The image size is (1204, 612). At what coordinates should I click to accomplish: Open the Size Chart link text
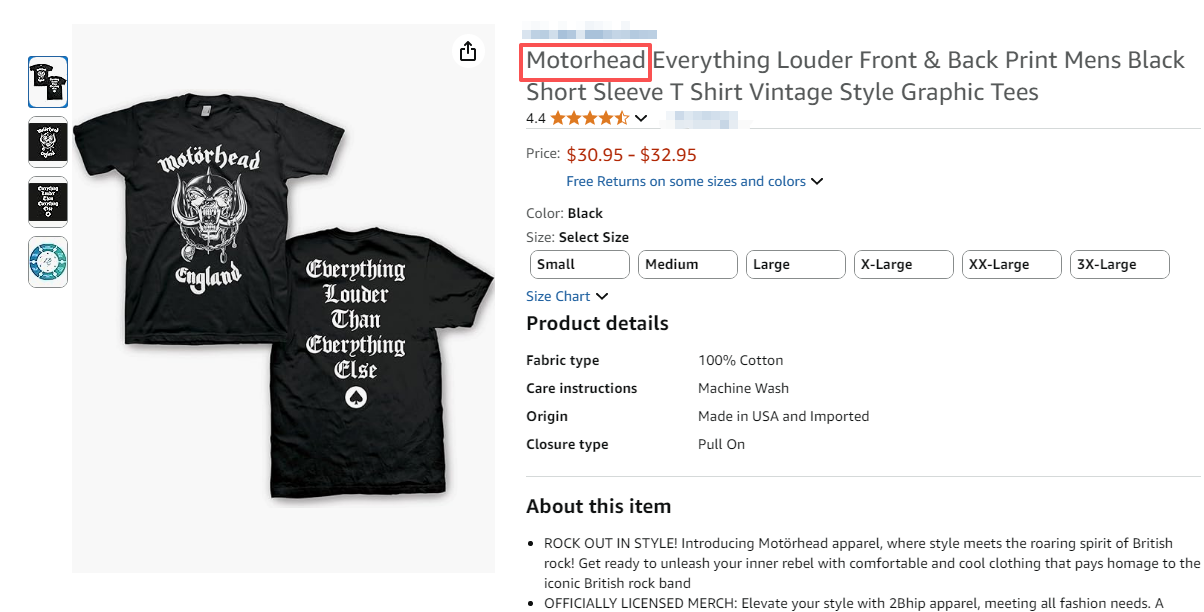[558, 296]
